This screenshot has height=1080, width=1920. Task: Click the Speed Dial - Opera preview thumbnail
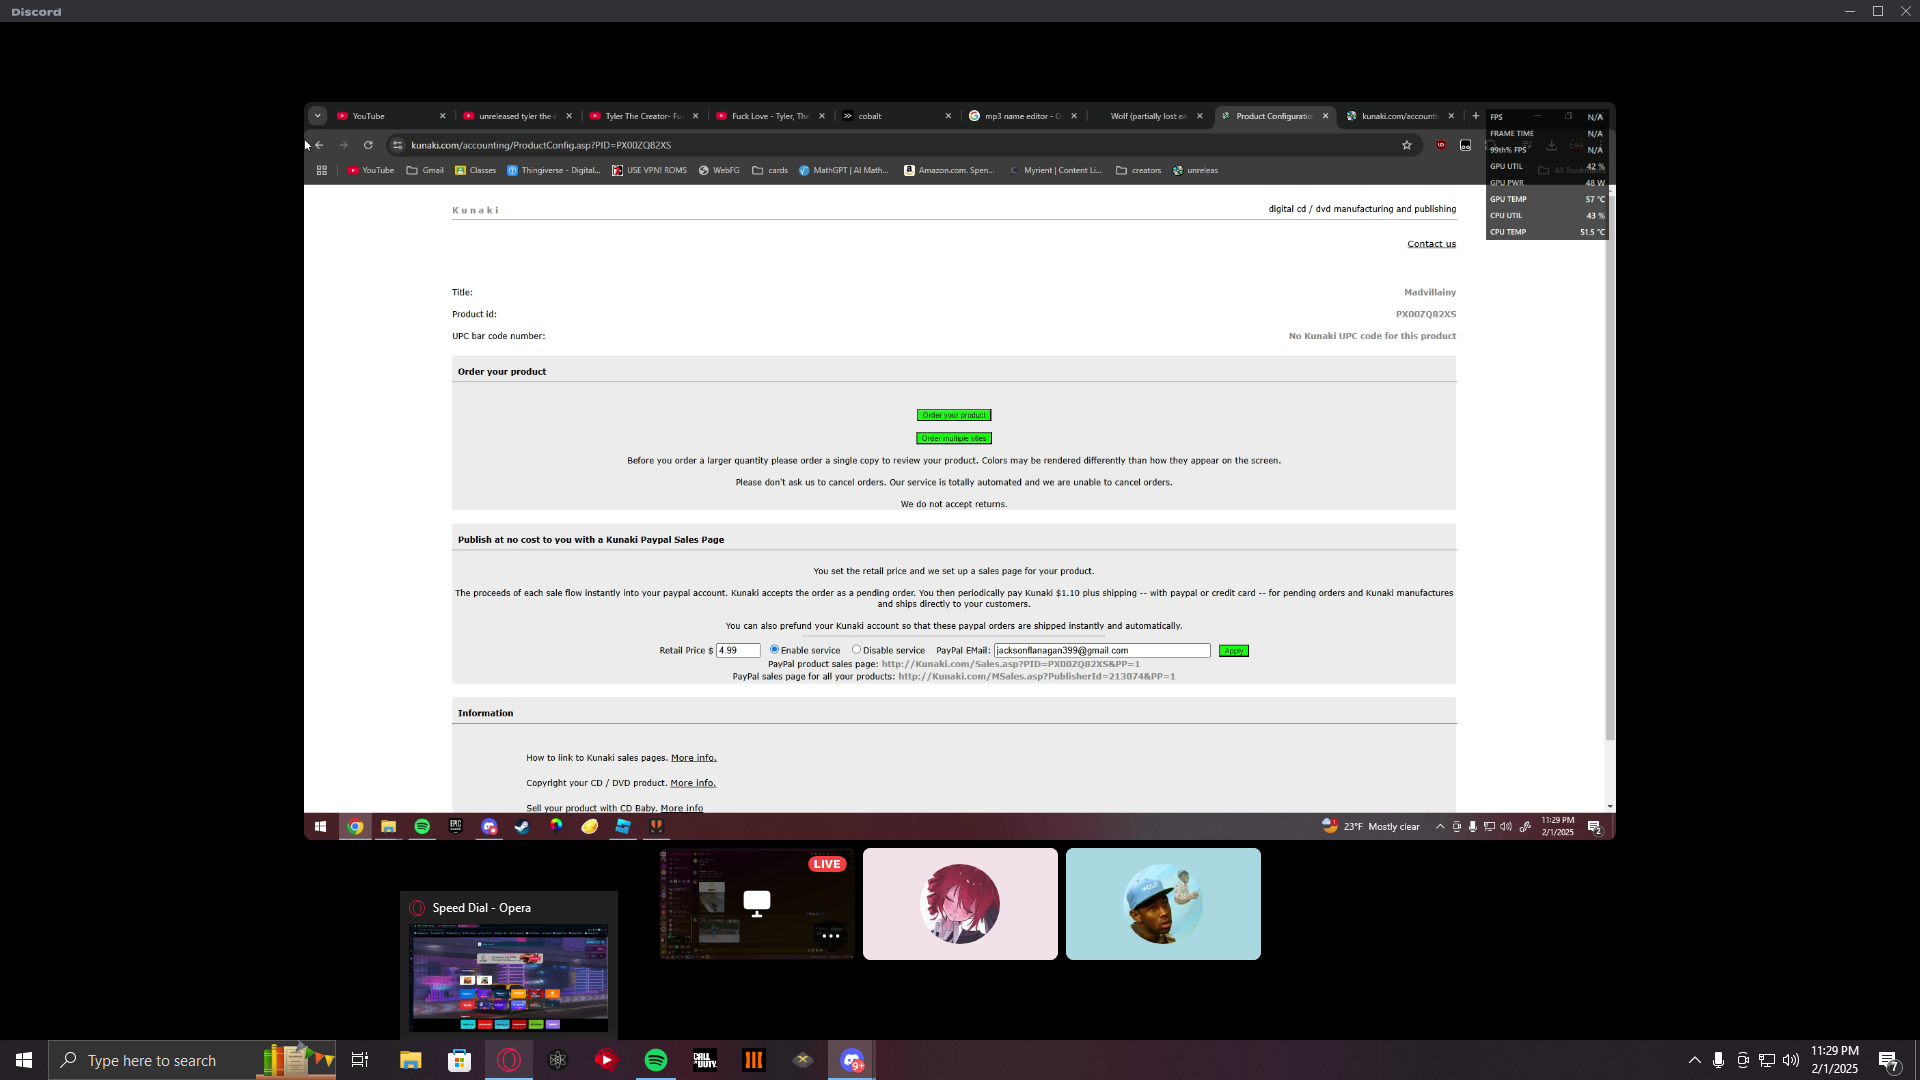click(508, 977)
